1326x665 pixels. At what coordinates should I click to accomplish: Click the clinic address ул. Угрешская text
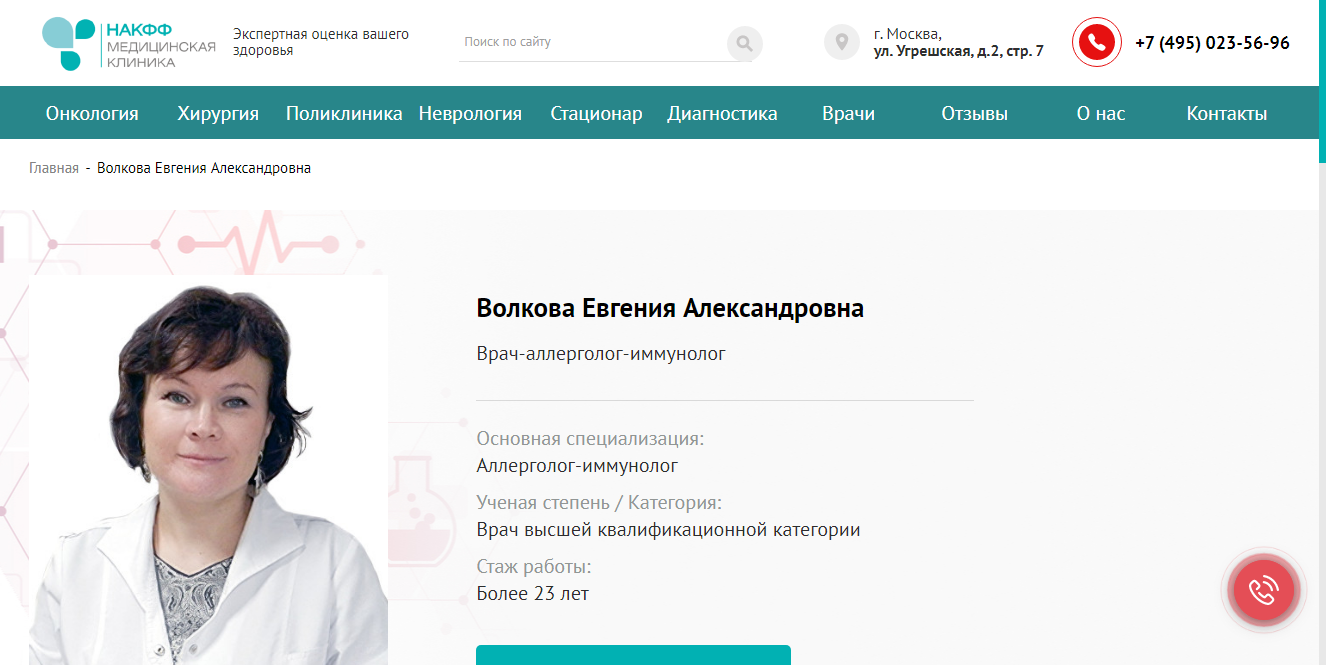pyautogui.click(x=958, y=51)
